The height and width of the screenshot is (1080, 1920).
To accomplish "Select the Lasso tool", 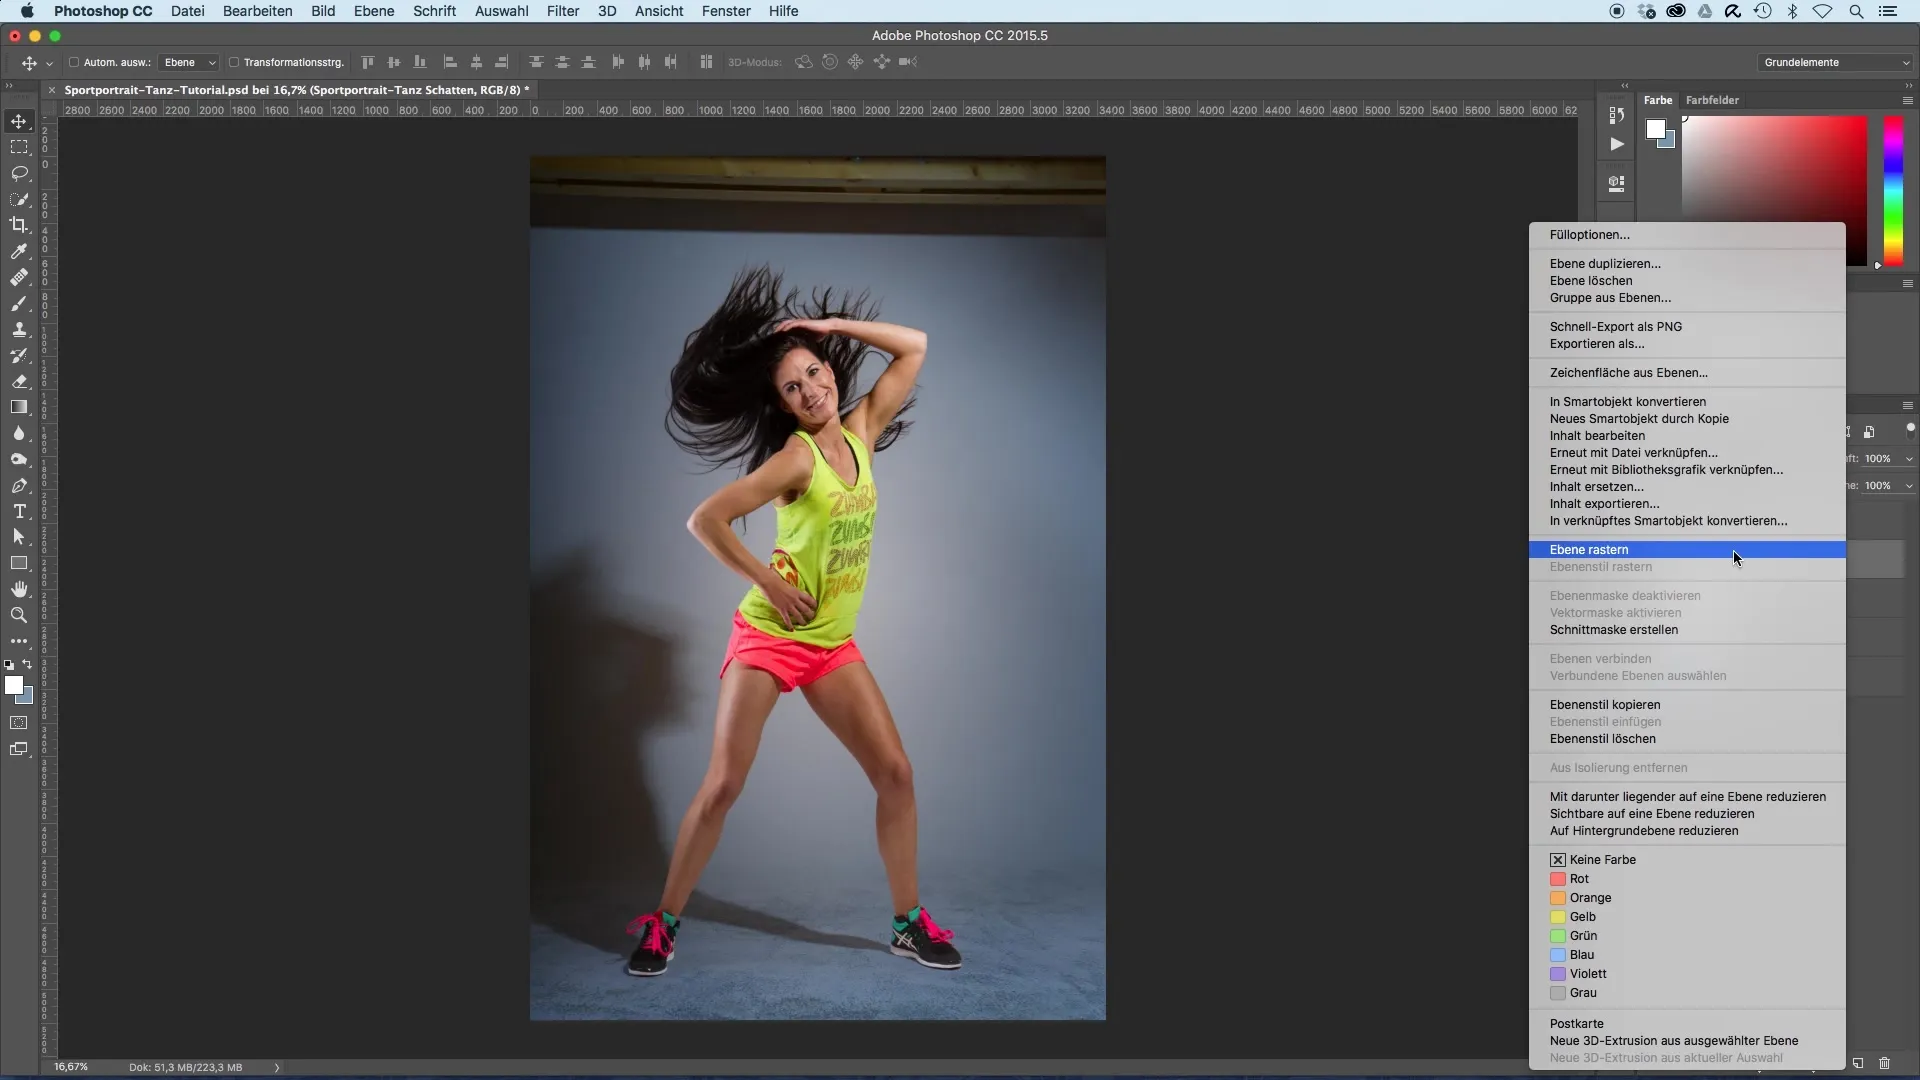I will pyautogui.click(x=19, y=173).
